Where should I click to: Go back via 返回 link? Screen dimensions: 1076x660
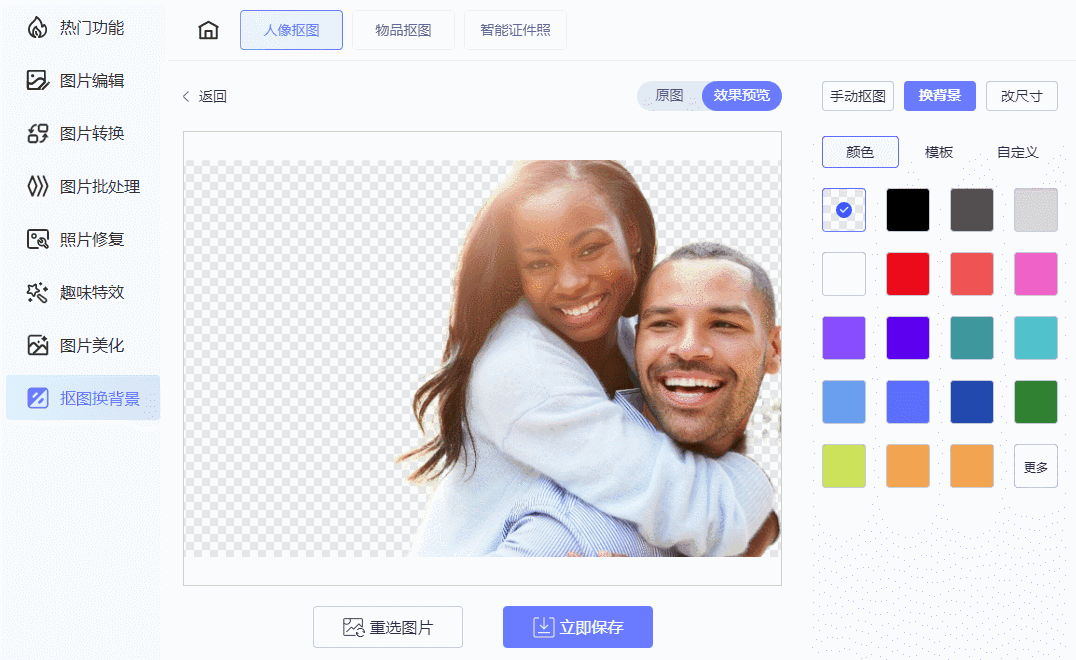pyautogui.click(x=212, y=96)
